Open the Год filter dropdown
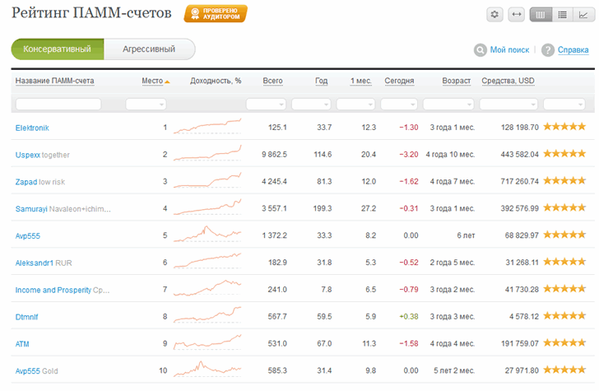The width and height of the screenshot is (599, 391). pos(311,104)
